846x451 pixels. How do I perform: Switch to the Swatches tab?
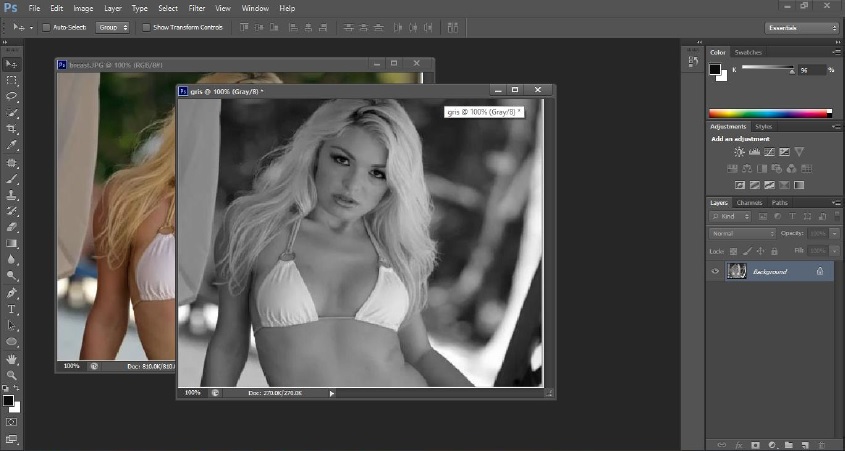click(x=747, y=52)
